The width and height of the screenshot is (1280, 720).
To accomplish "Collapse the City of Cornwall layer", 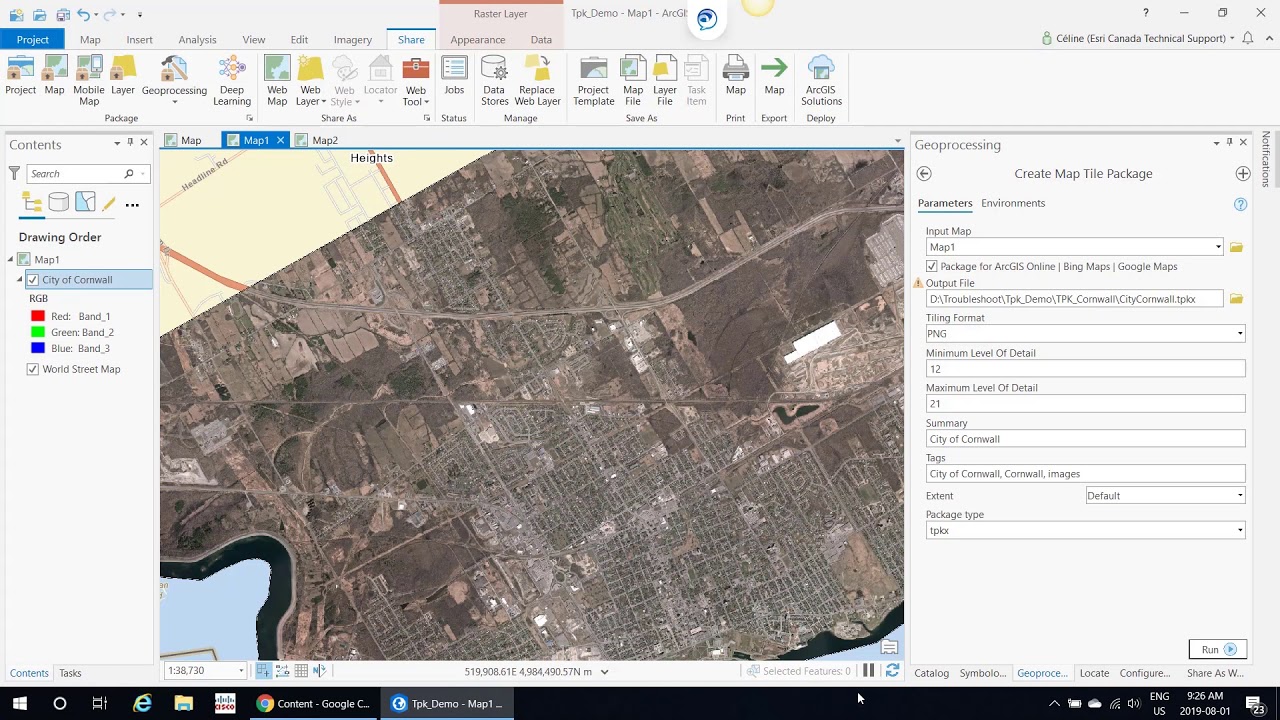I will (x=19, y=280).
